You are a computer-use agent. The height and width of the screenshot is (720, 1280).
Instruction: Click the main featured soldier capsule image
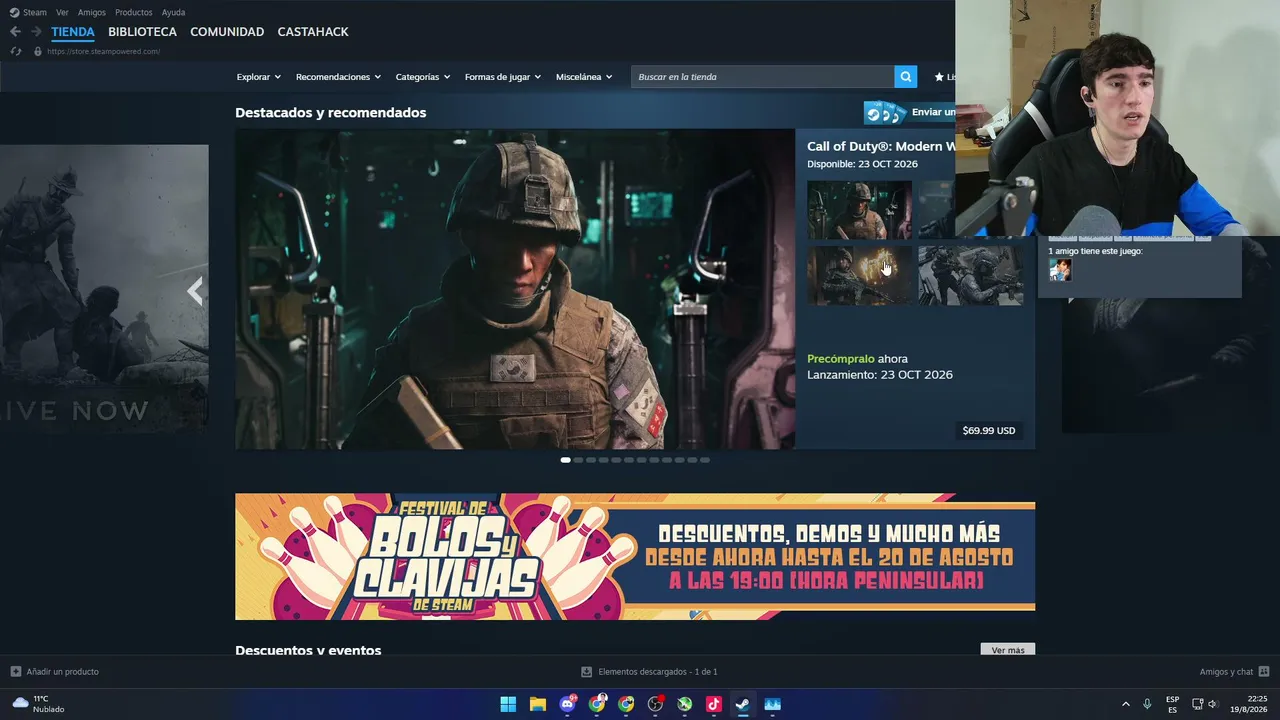[515, 289]
